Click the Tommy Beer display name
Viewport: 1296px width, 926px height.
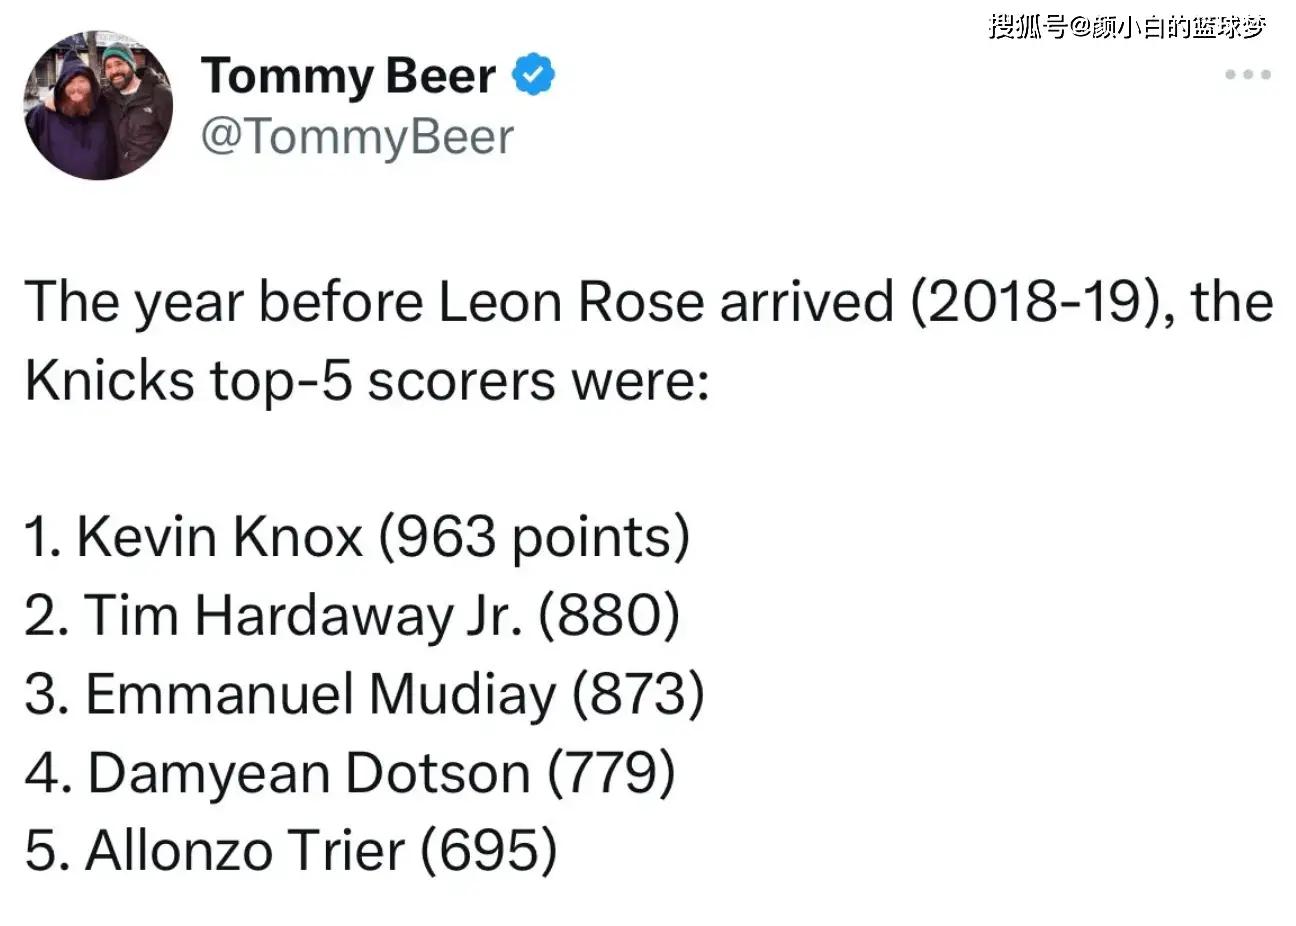click(348, 76)
